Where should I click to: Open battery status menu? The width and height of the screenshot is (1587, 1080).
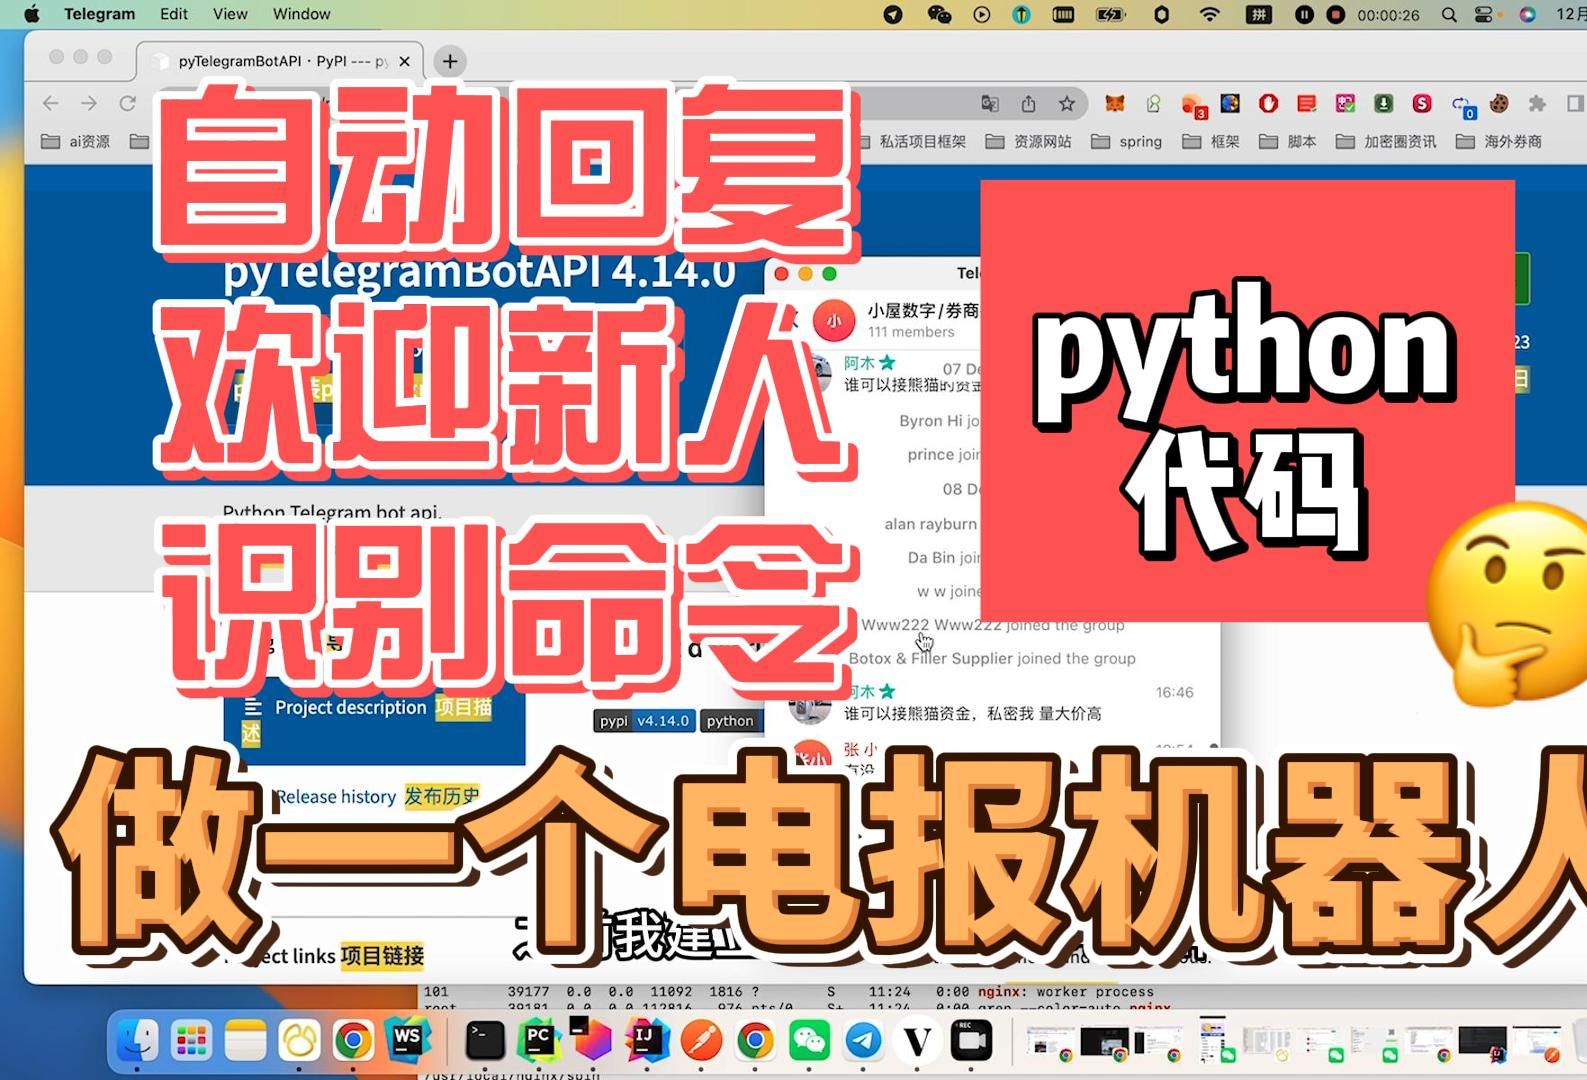[1110, 14]
